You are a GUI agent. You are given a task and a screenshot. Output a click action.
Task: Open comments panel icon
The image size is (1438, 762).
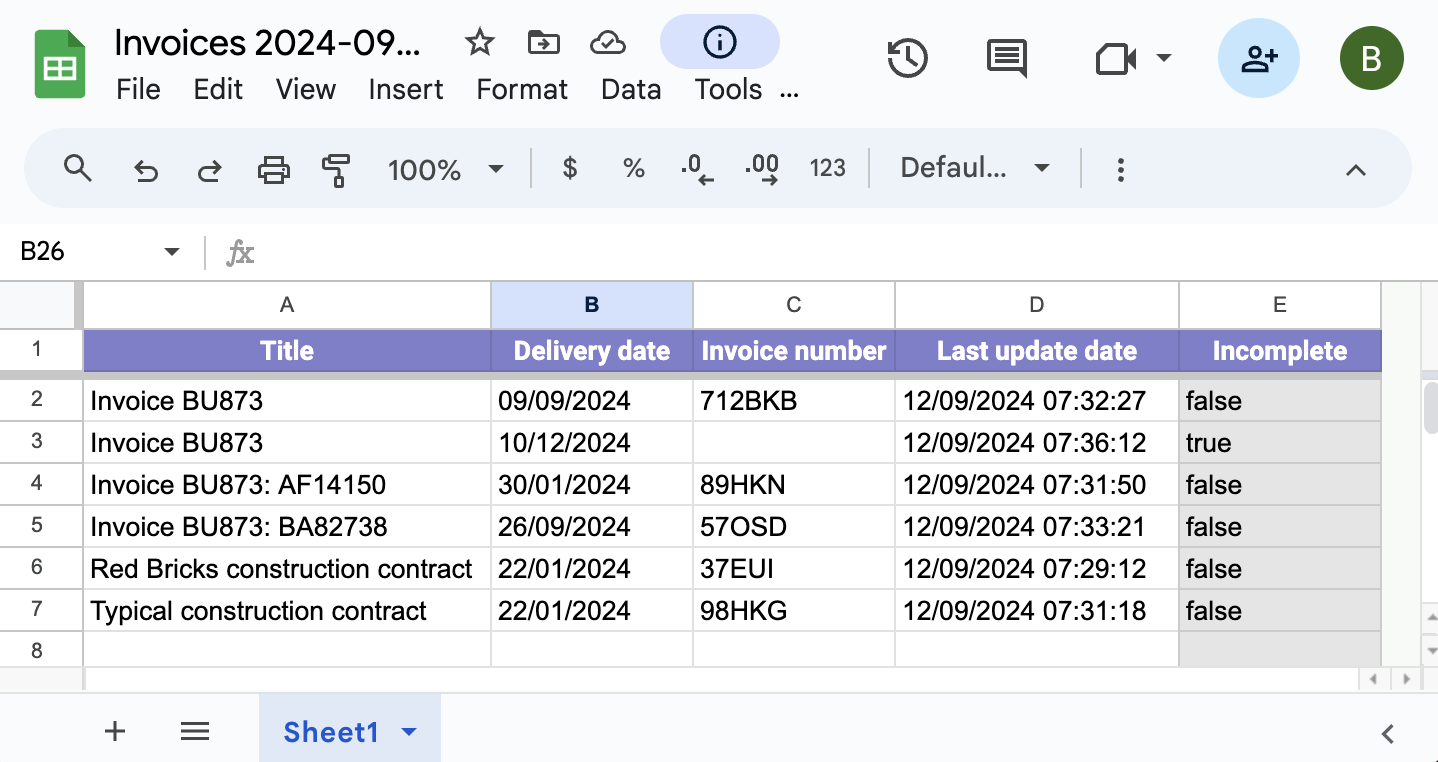pos(1007,59)
